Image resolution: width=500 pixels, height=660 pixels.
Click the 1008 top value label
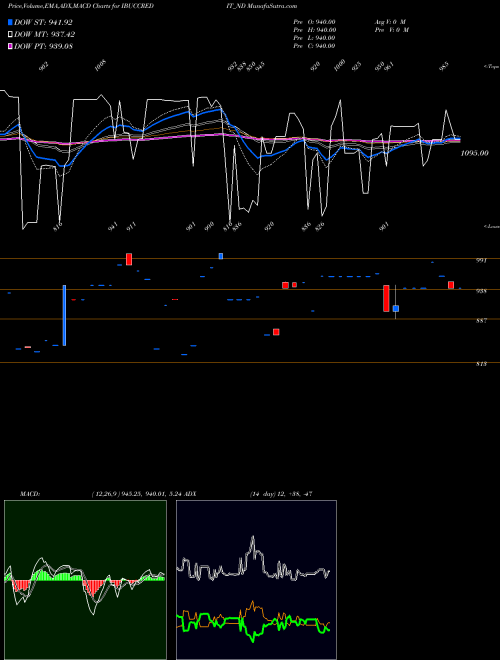coord(100,65)
